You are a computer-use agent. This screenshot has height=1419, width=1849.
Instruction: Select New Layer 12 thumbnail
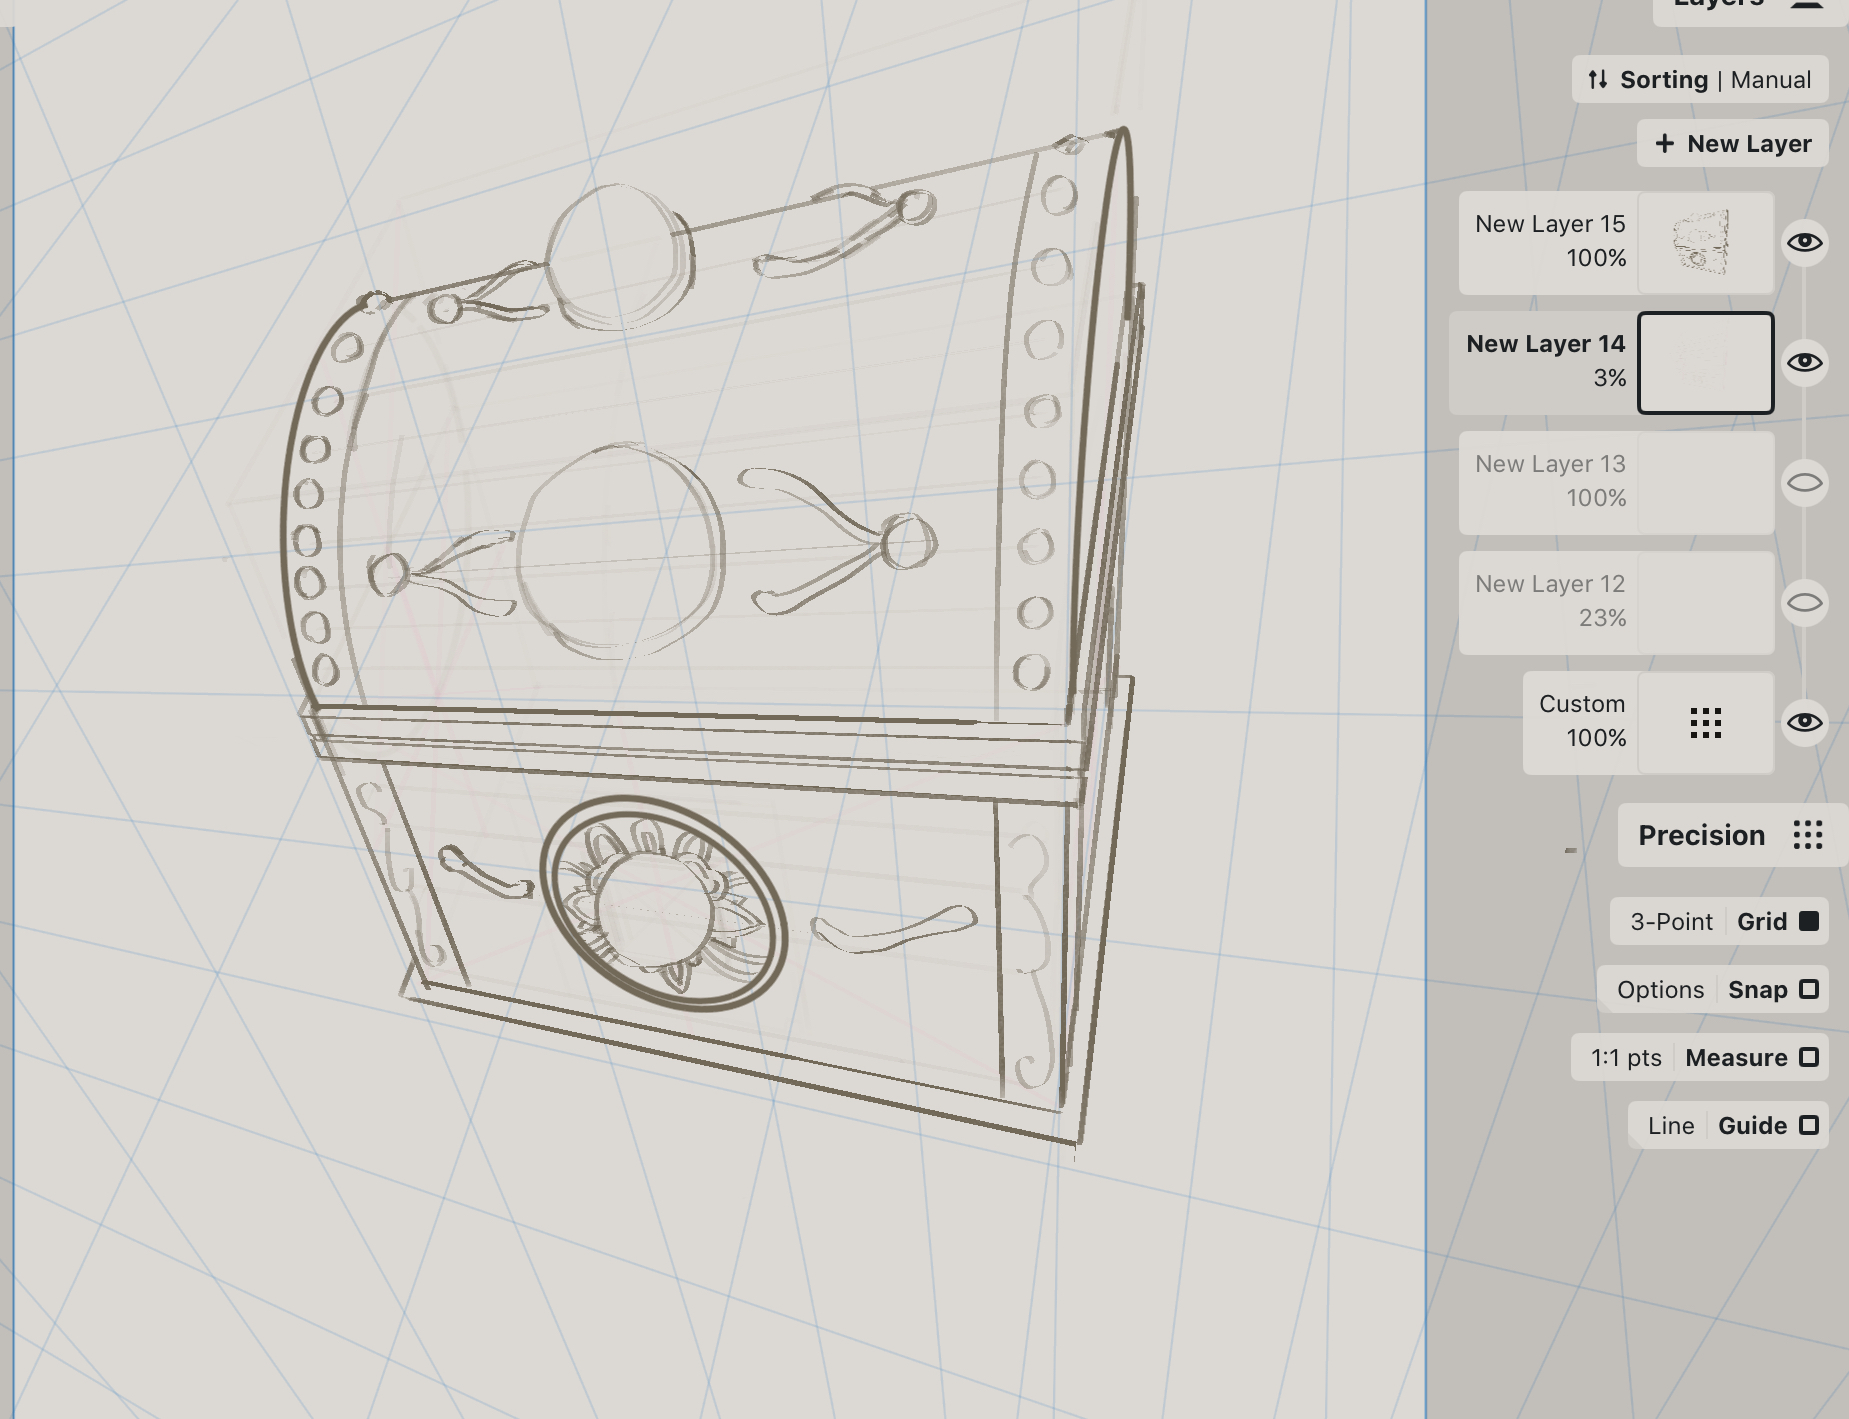[1705, 603]
